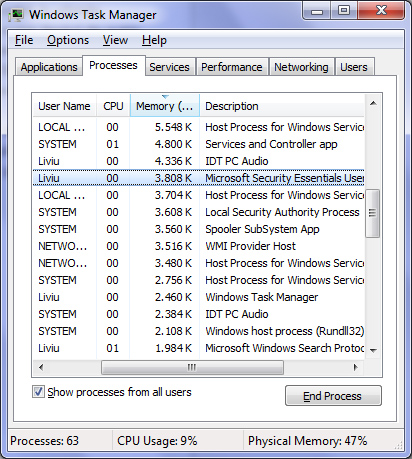Select the Local Security Authority Process row
This screenshot has height=459, width=412.
199,212
